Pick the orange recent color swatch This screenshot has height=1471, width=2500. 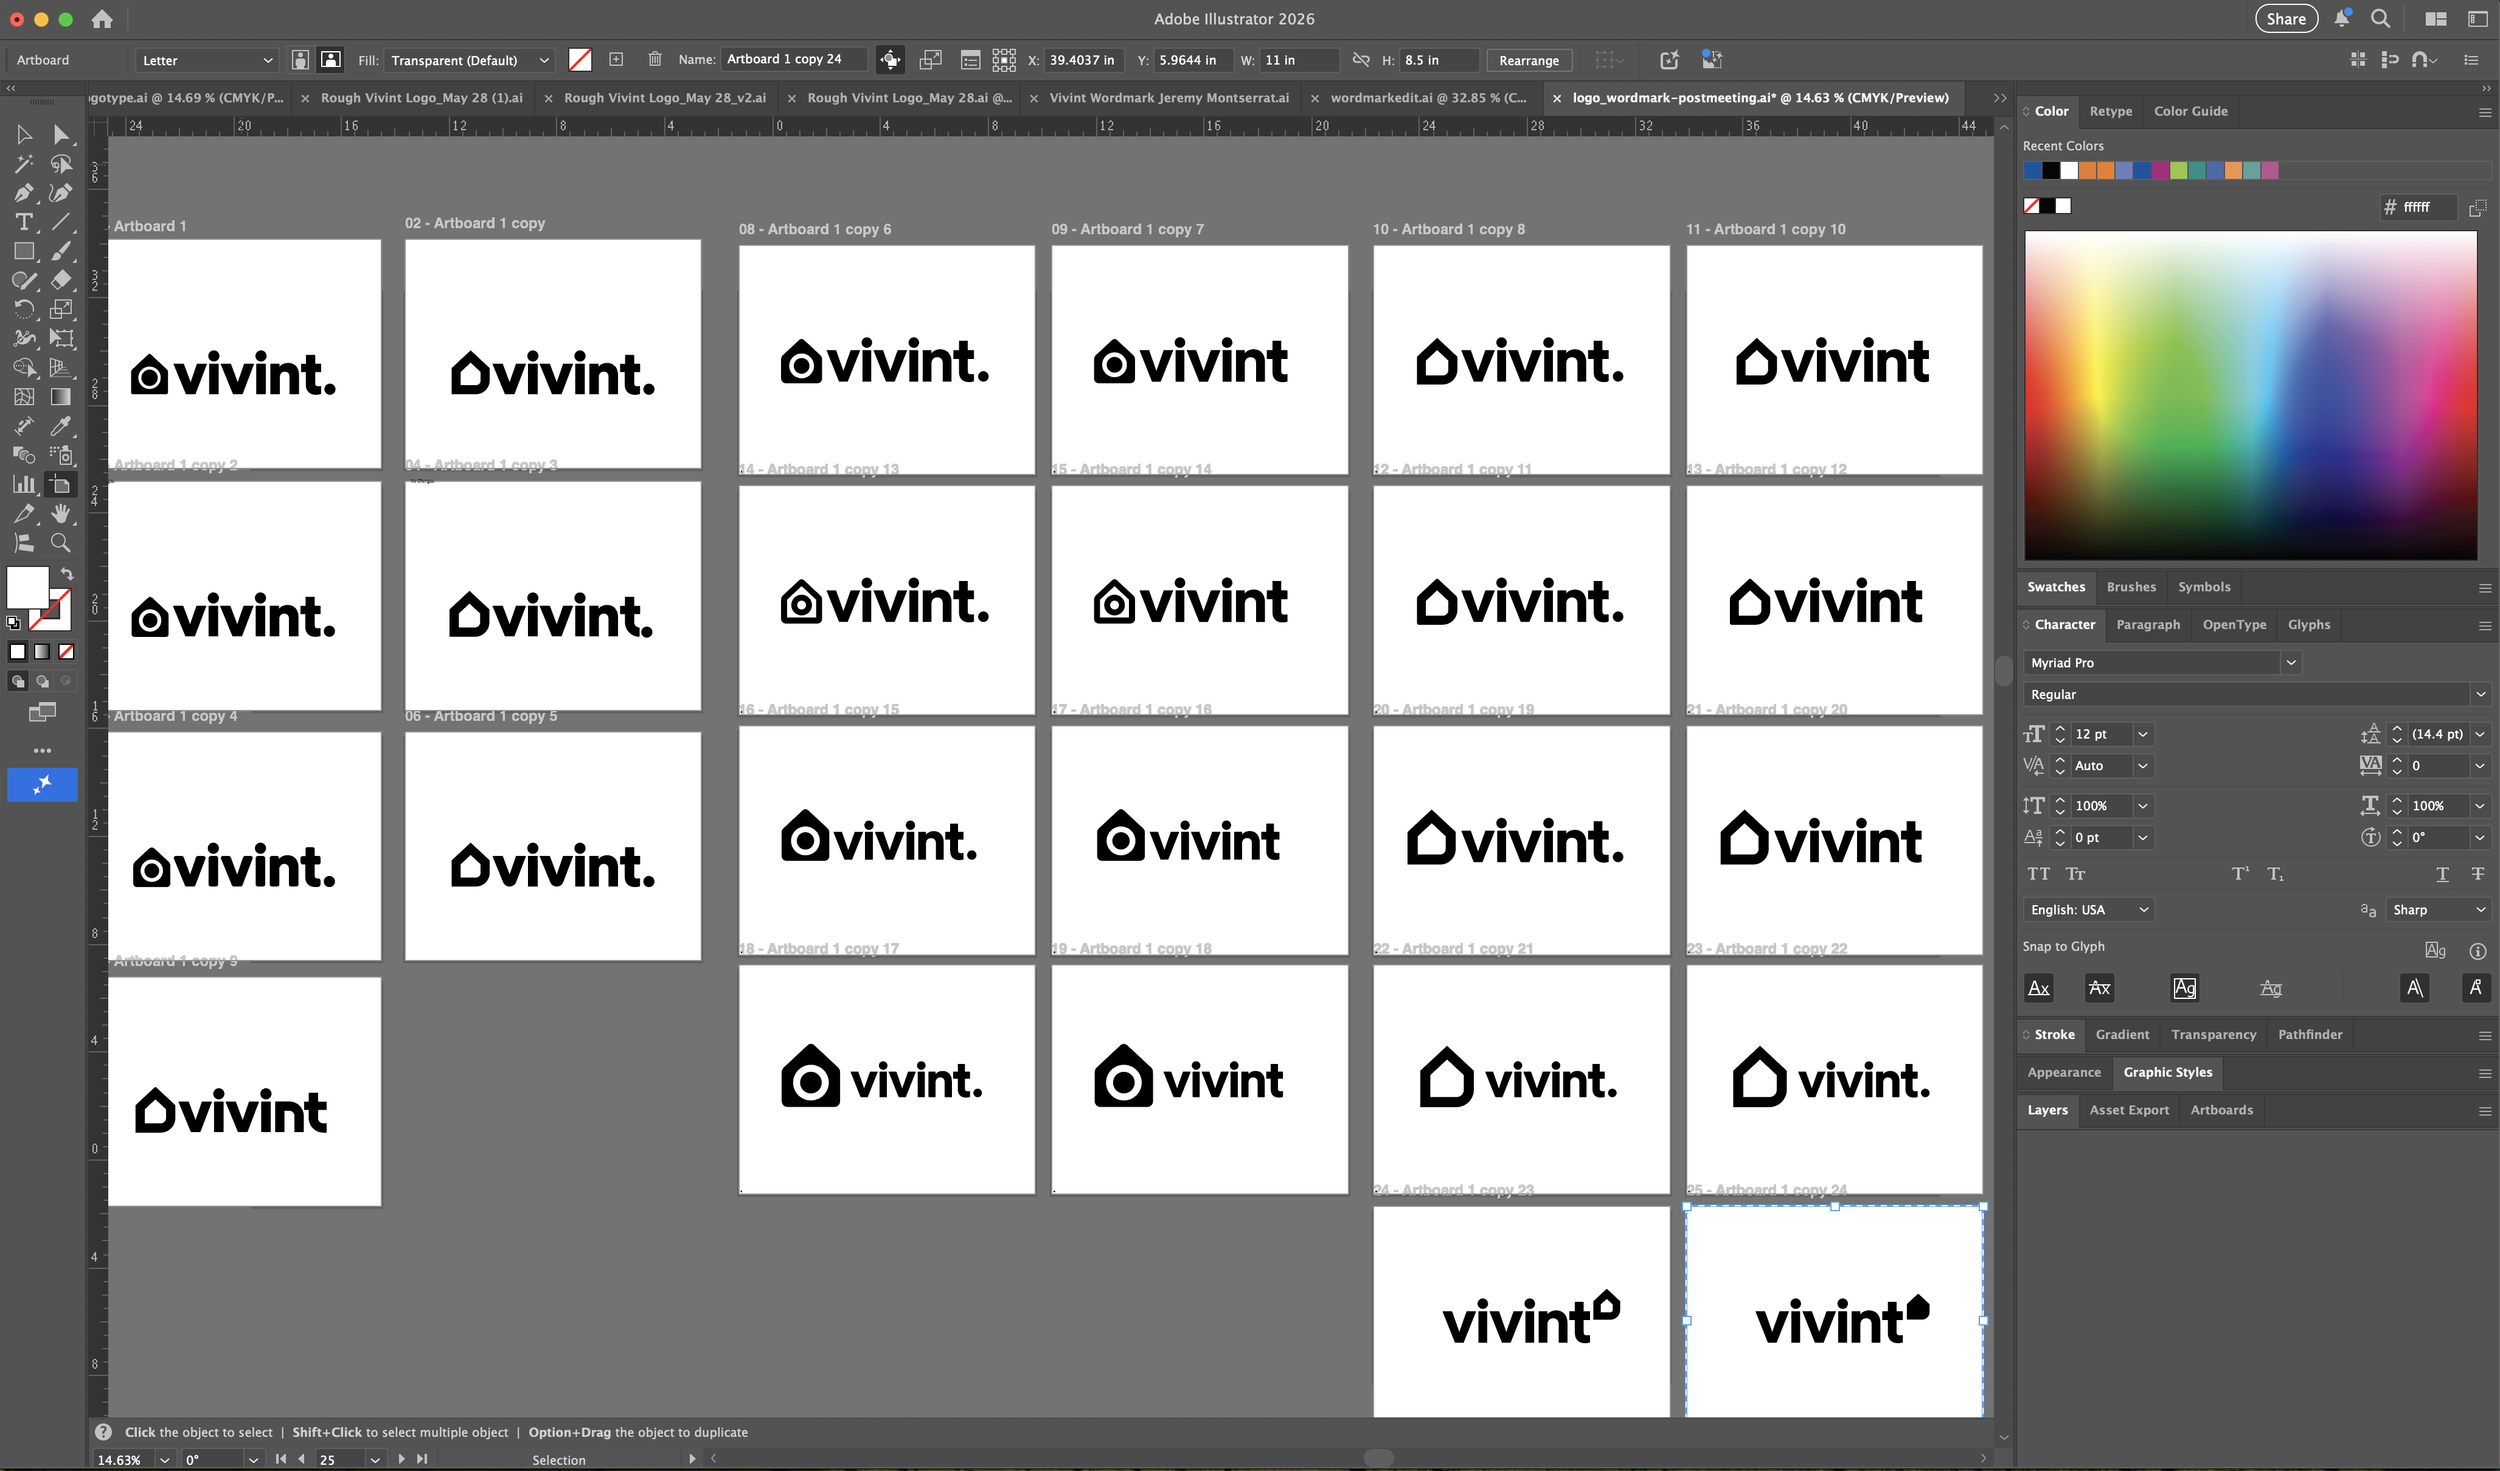(x=2087, y=171)
